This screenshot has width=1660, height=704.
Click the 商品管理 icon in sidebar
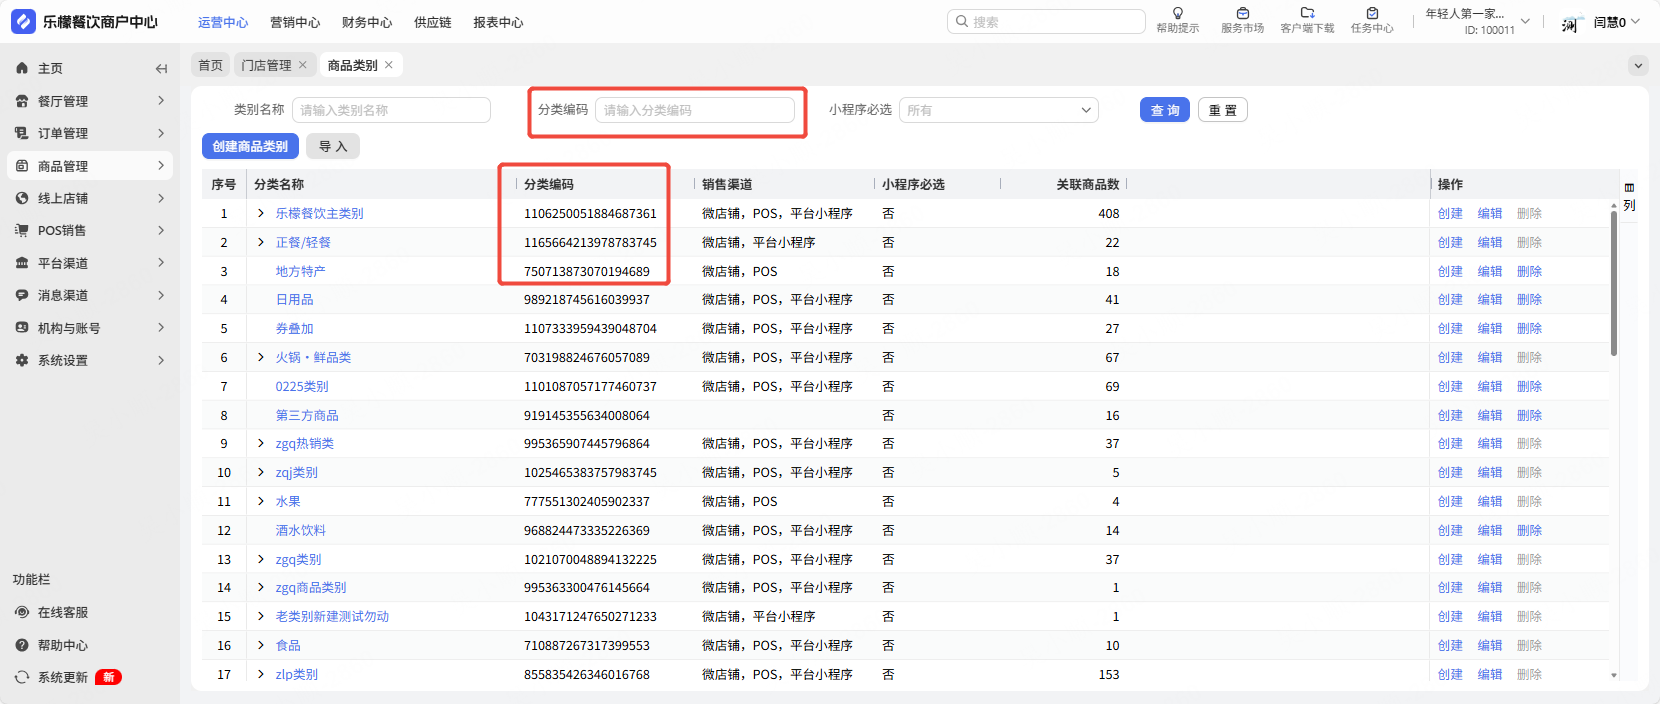tap(22, 166)
